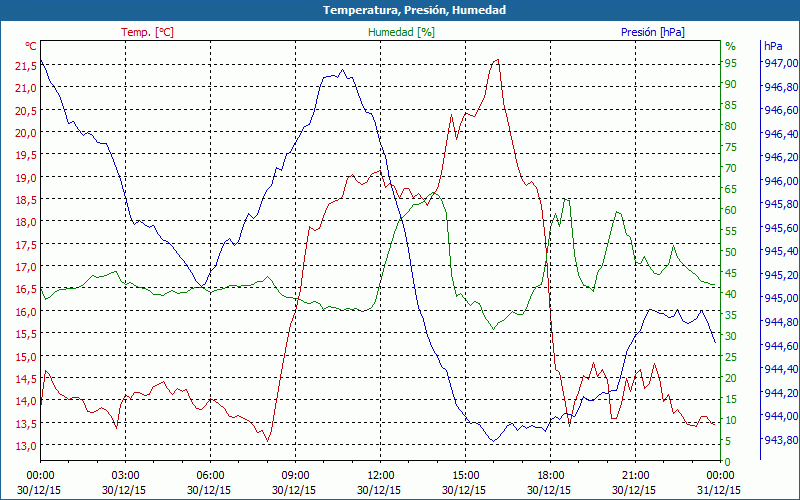
Task: Click the '946,20' pressure axis value
Action: coord(780,157)
